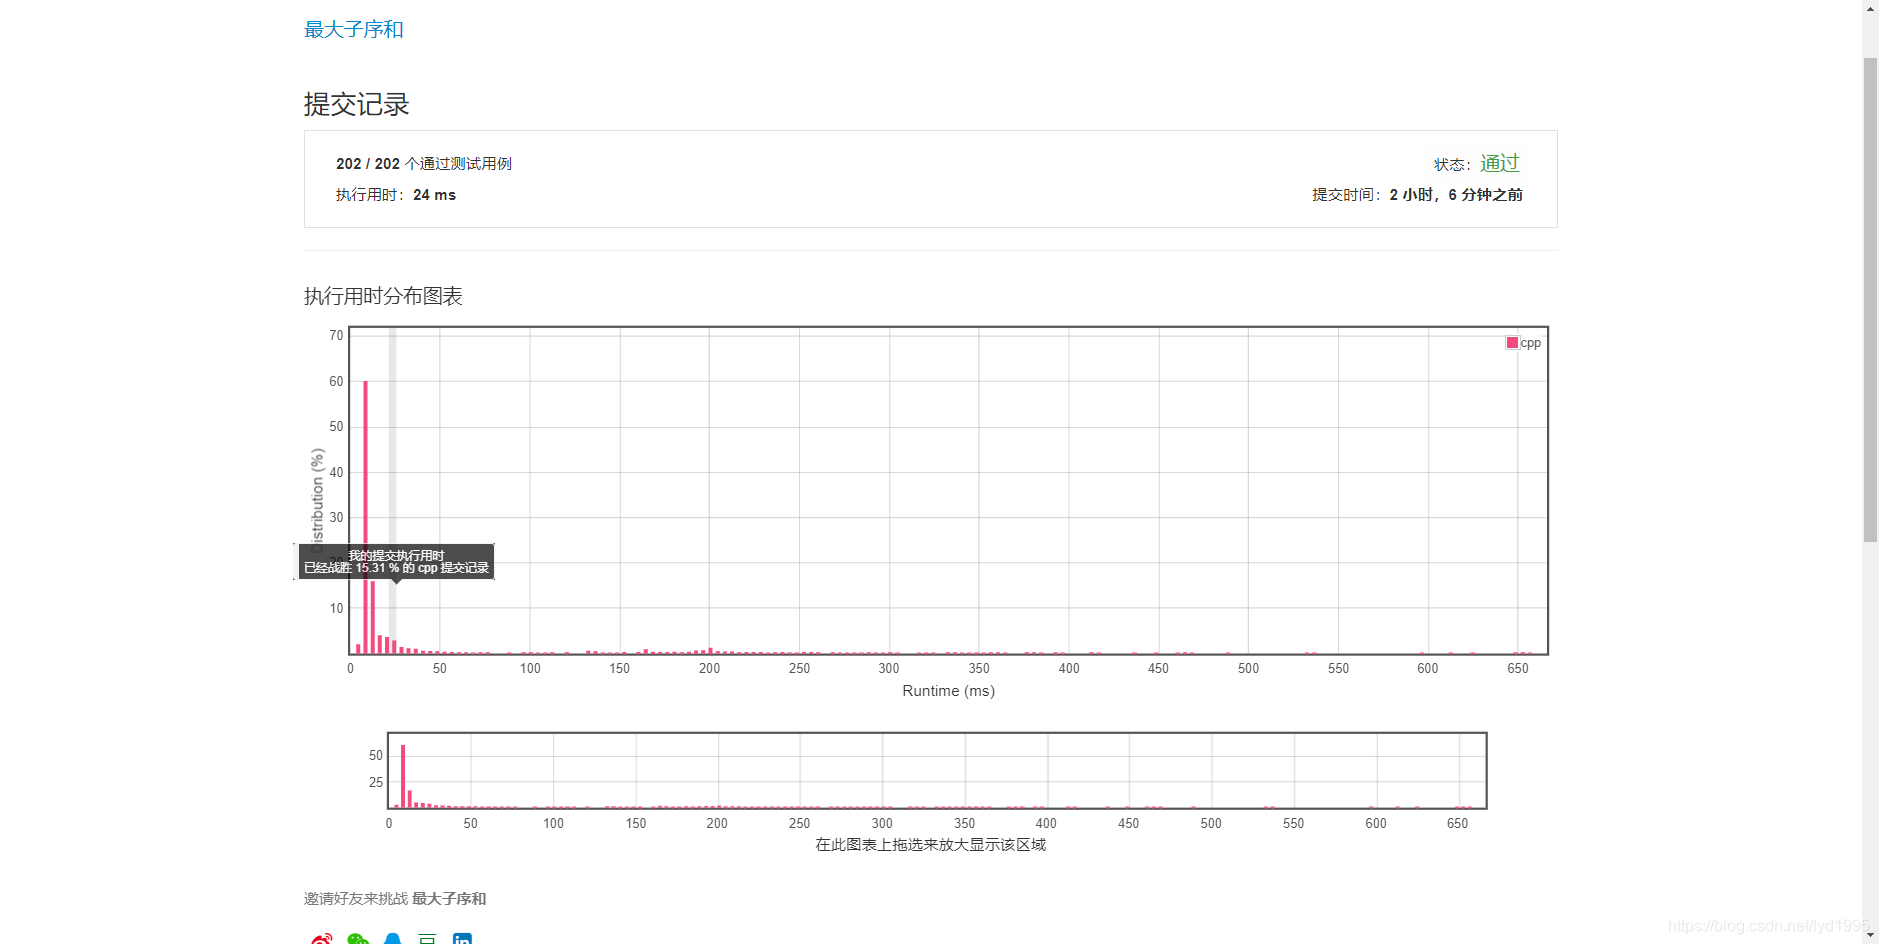1879x944 pixels.
Task: Share via LinkedIn icon
Action: click(x=462, y=939)
